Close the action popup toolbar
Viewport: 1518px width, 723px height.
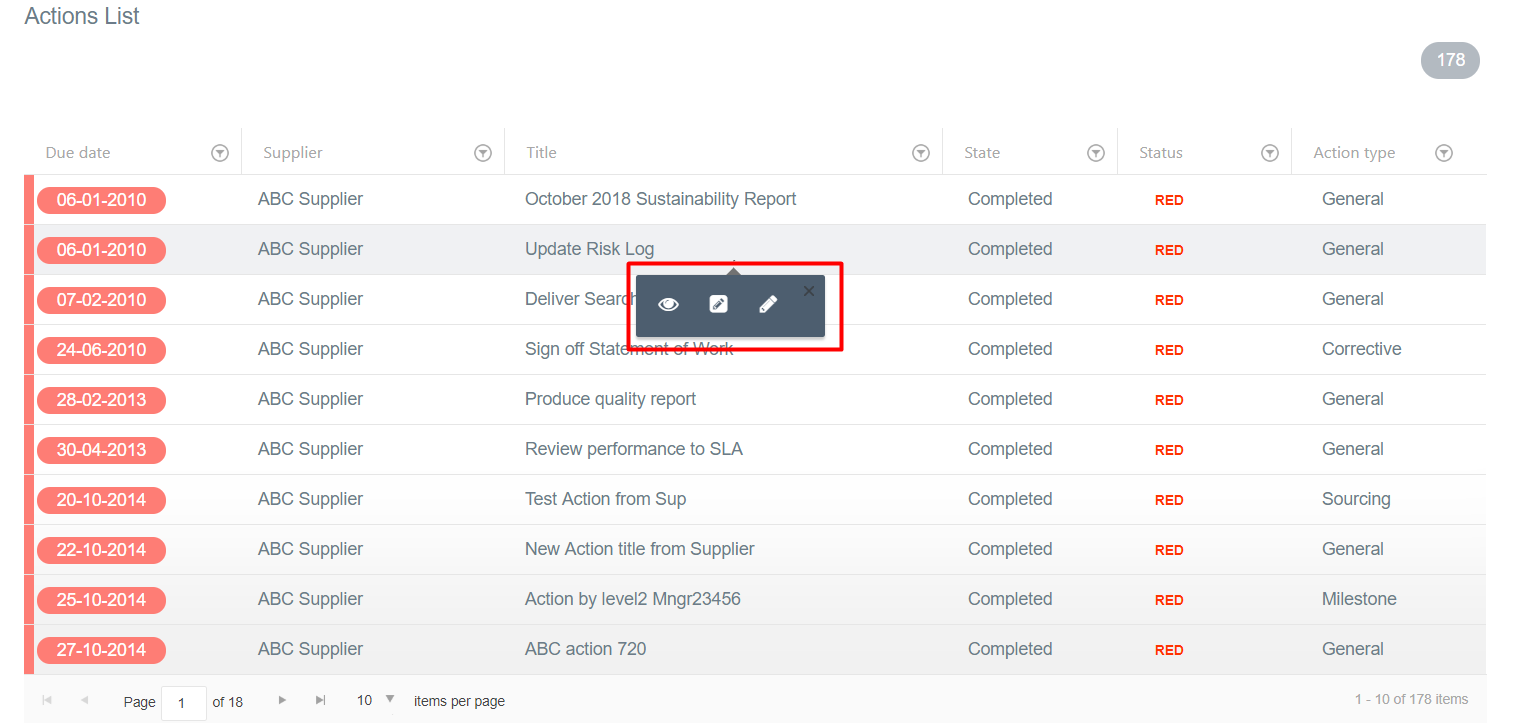[809, 291]
